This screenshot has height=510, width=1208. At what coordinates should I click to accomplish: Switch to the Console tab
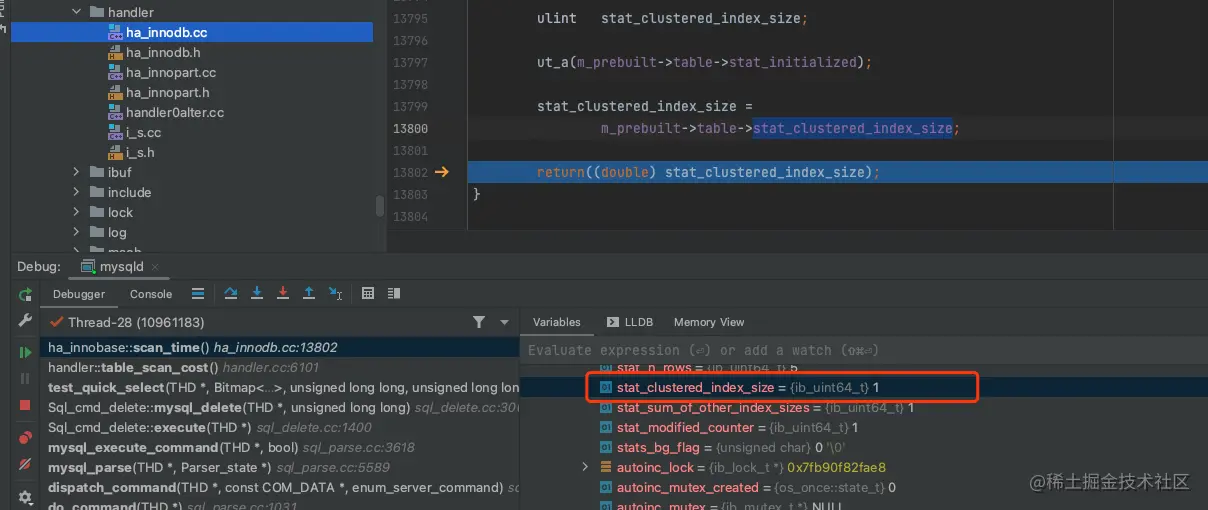pyautogui.click(x=151, y=294)
